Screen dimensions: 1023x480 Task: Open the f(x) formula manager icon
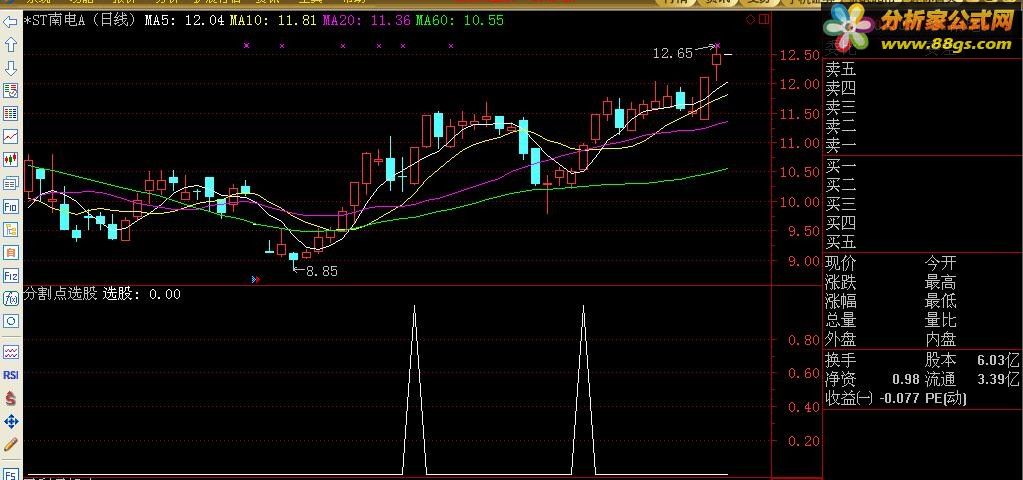coord(10,298)
